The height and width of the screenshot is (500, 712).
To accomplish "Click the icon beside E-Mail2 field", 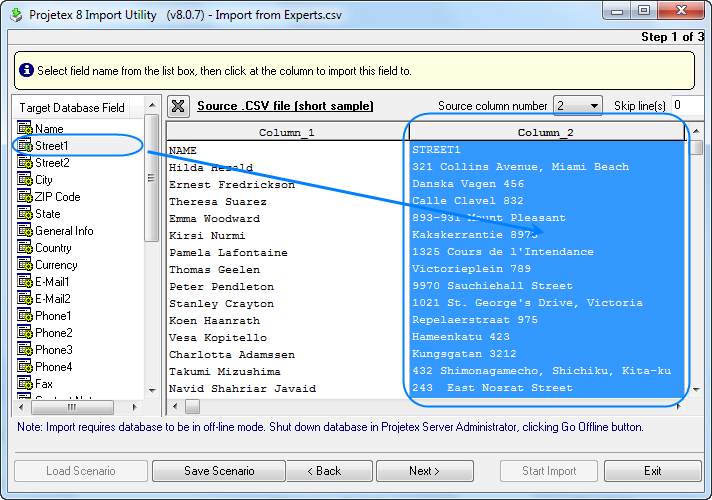I will tap(25, 298).
